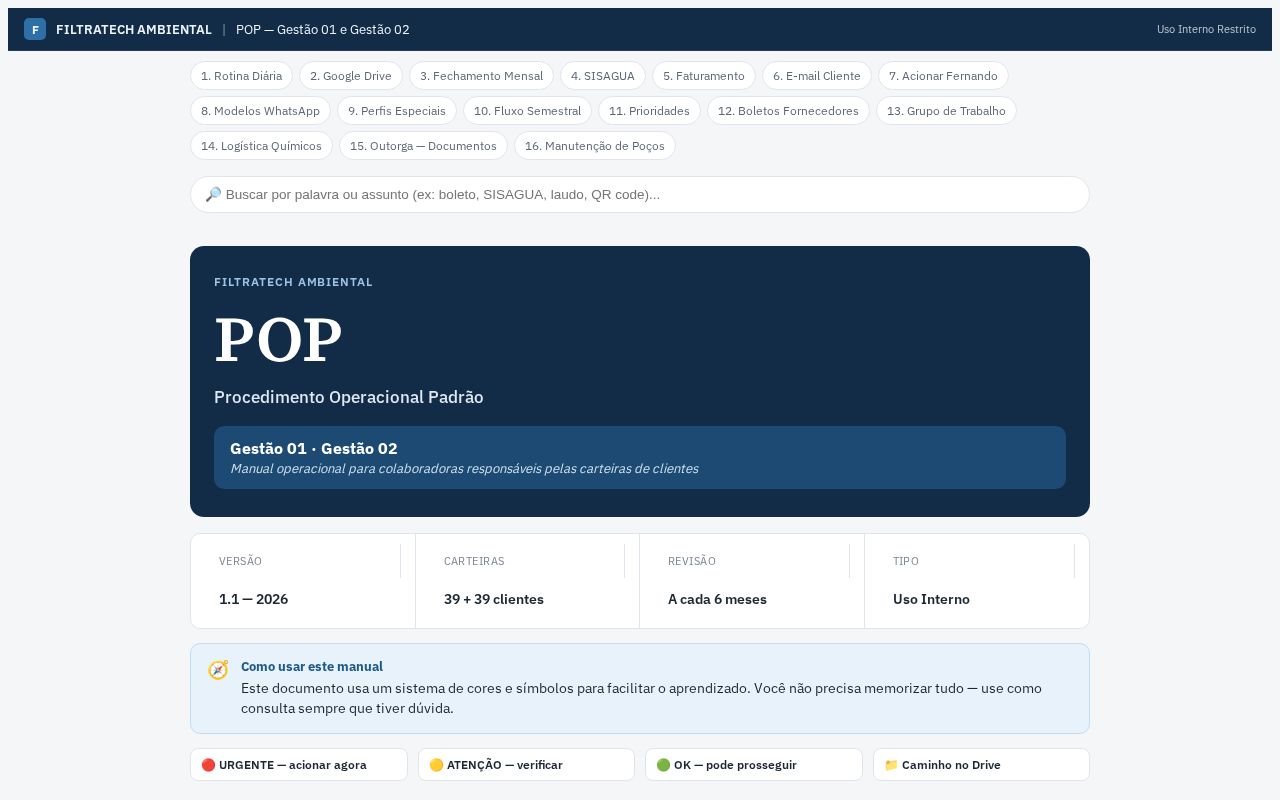Go to 2. Google Drive section

tap(351, 76)
